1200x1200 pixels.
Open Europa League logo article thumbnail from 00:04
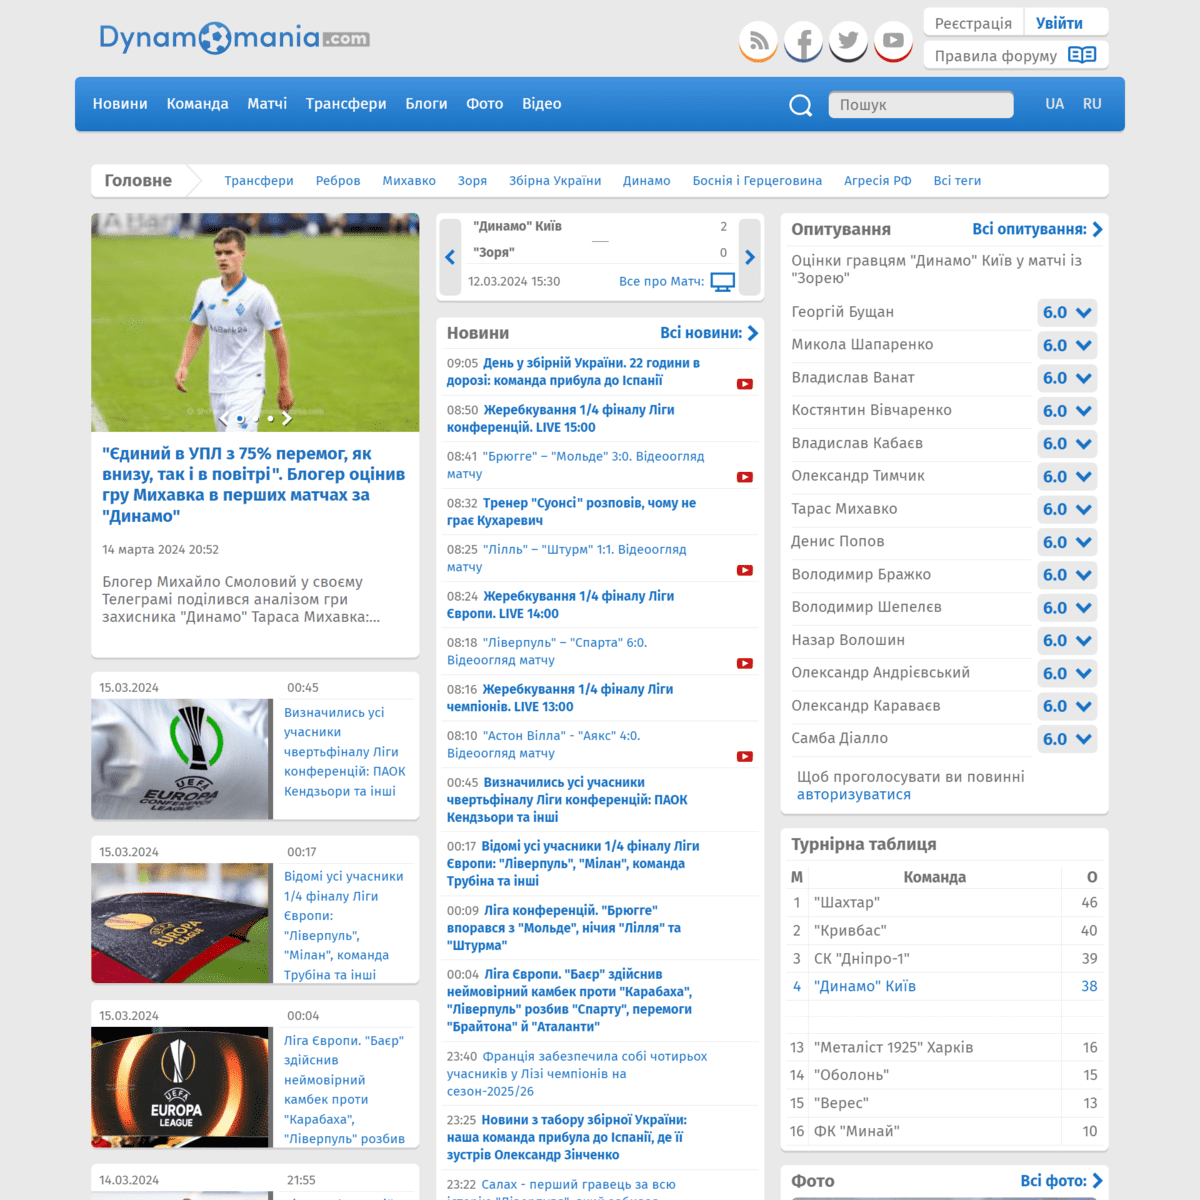coord(181,1087)
